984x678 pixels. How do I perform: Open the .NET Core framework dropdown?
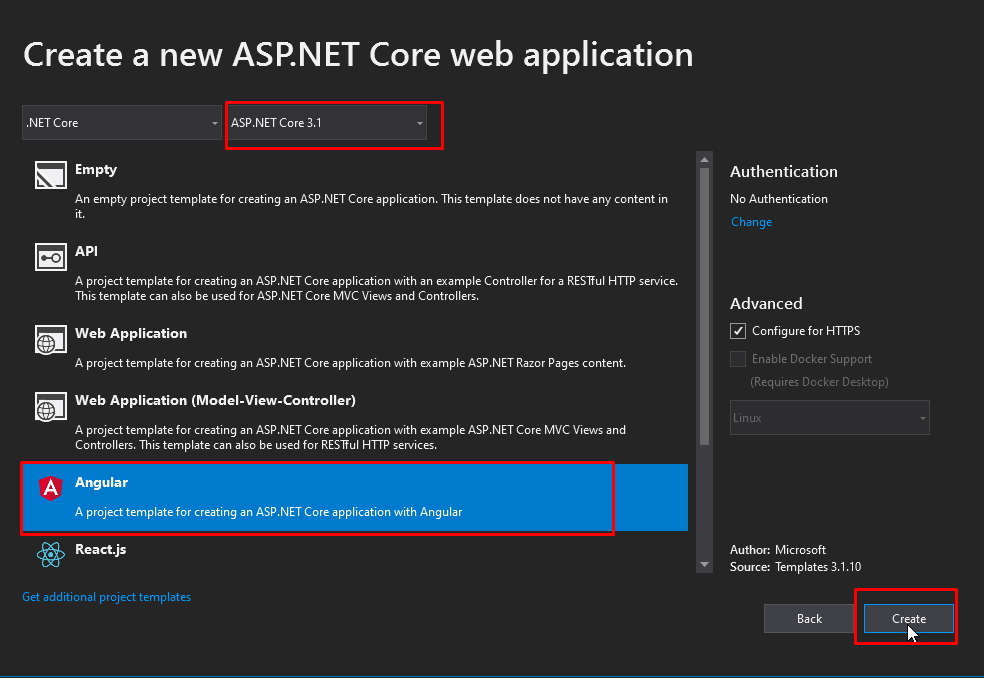tap(122, 123)
